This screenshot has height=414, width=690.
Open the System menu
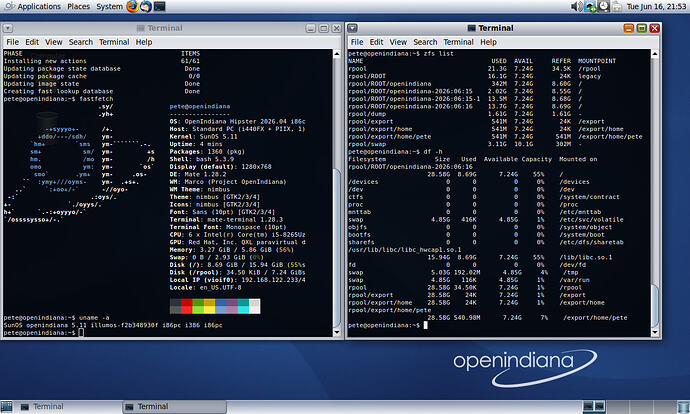(109, 6)
